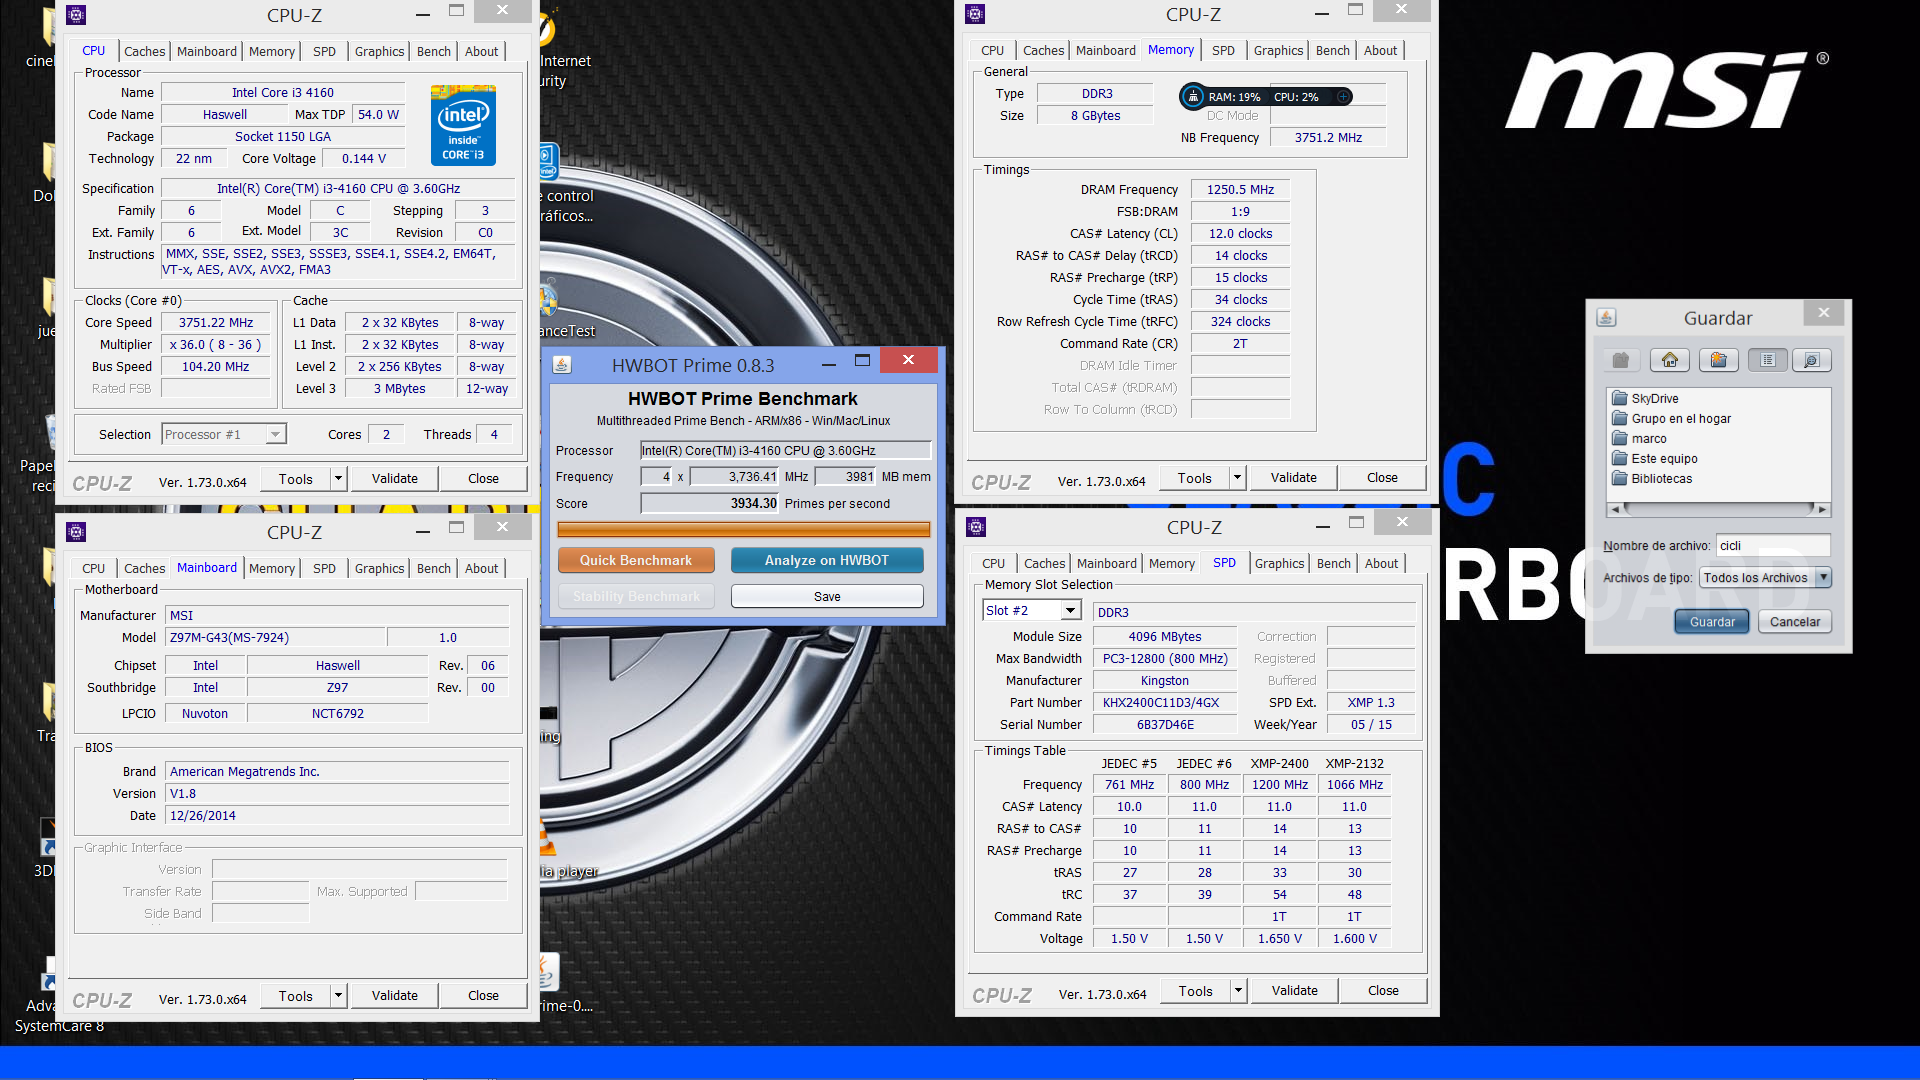Click the broom cleanup icon on RAM widget
The image size is (1920, 1080).
click(x=1193, y=97)
